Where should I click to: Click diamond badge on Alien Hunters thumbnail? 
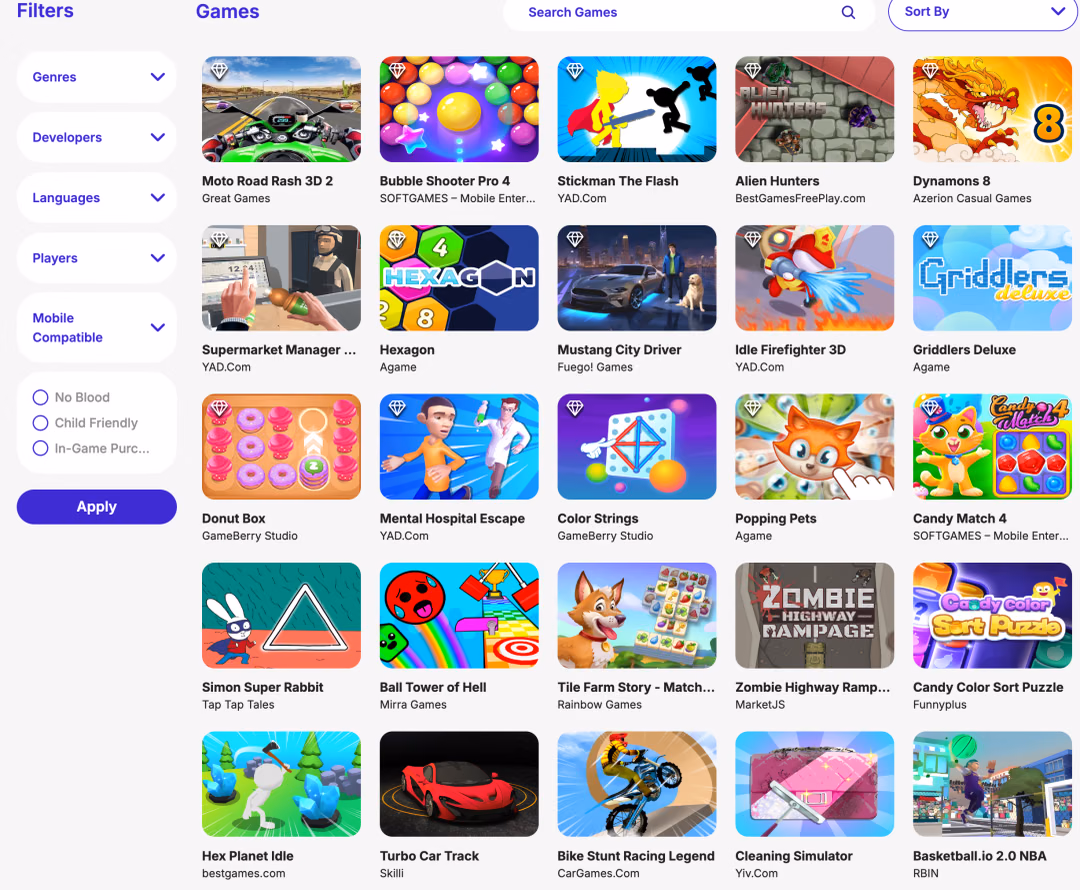(752, 70)
